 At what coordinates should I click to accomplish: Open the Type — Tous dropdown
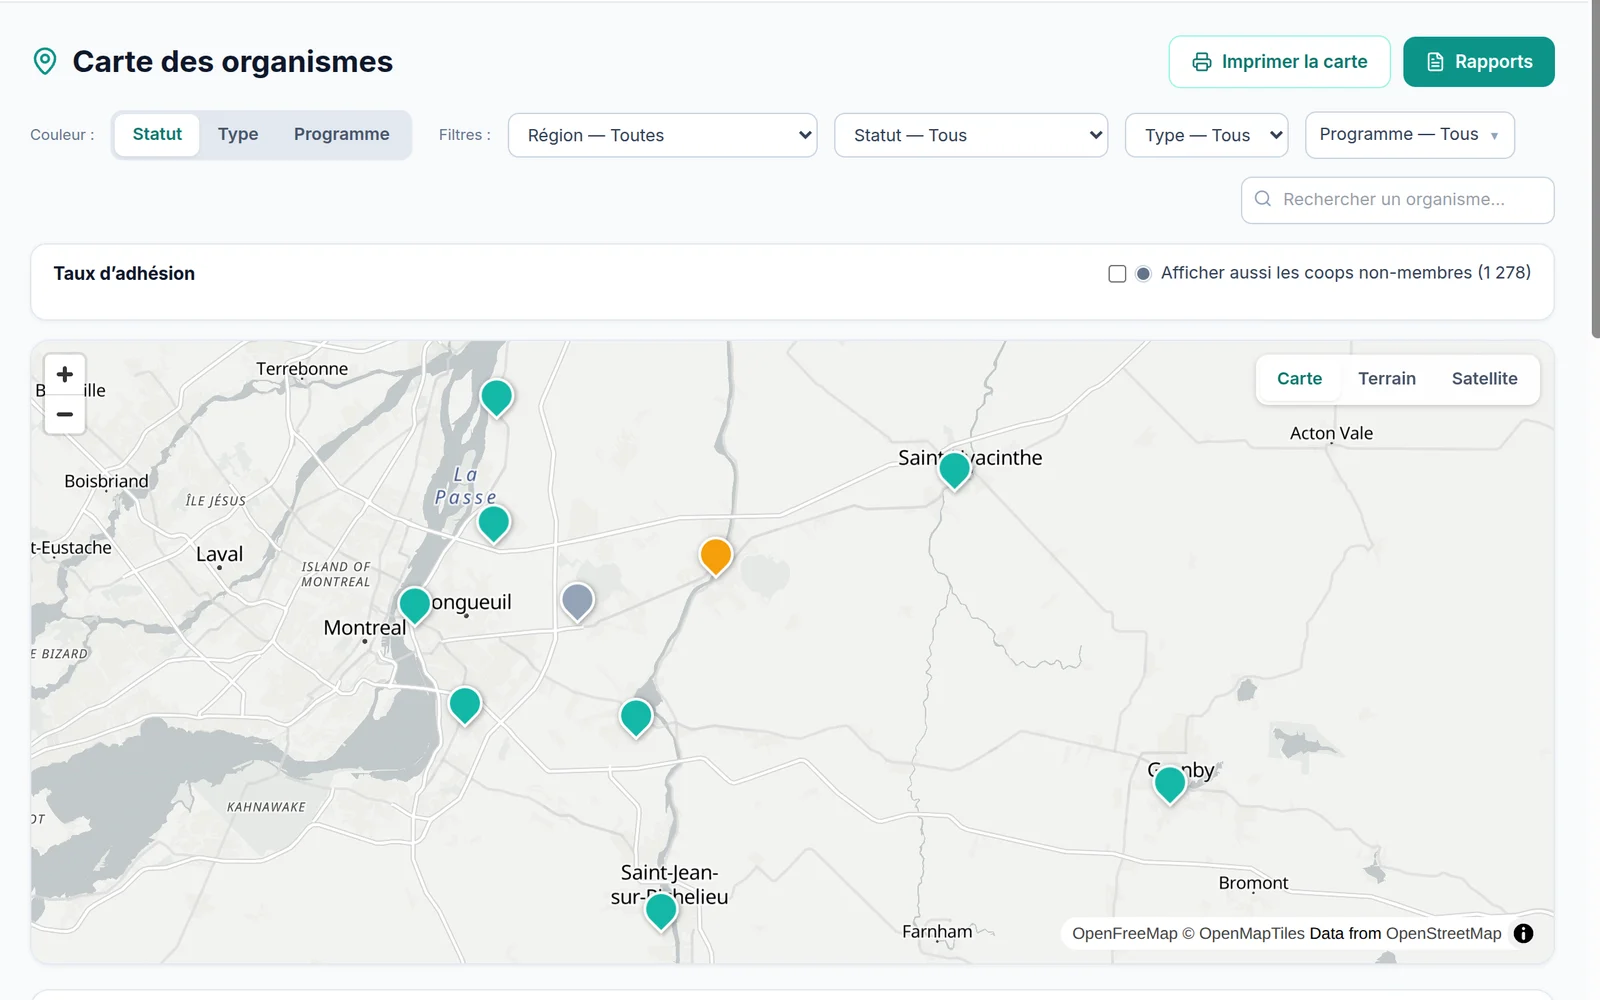click(x=1207, y=135)
